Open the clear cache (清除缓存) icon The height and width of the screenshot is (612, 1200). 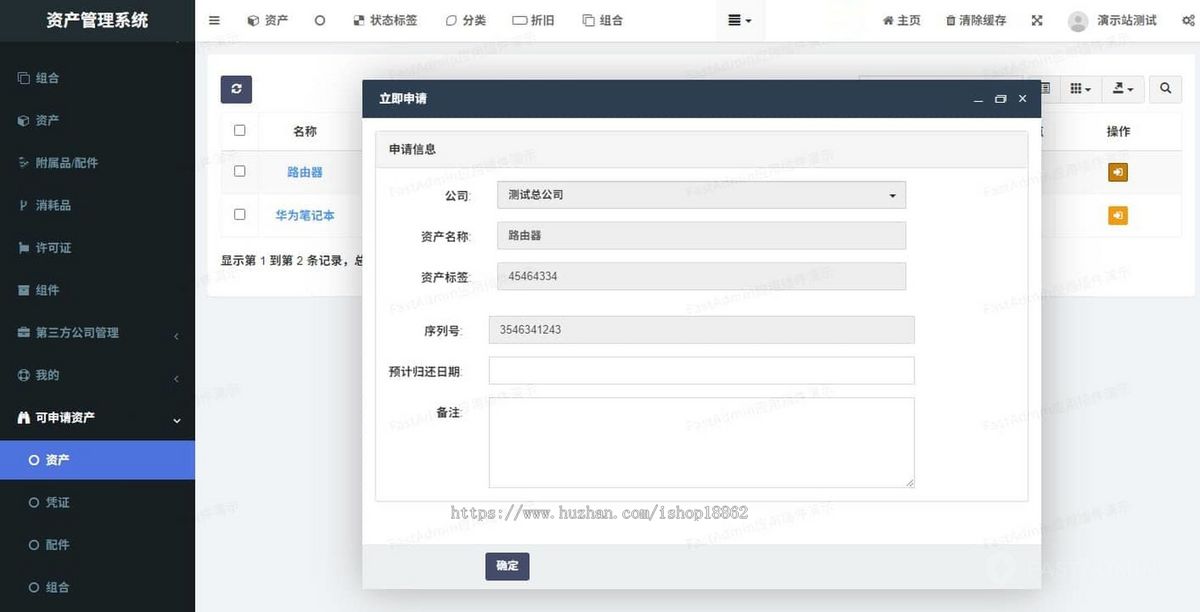tap(975, 19)
